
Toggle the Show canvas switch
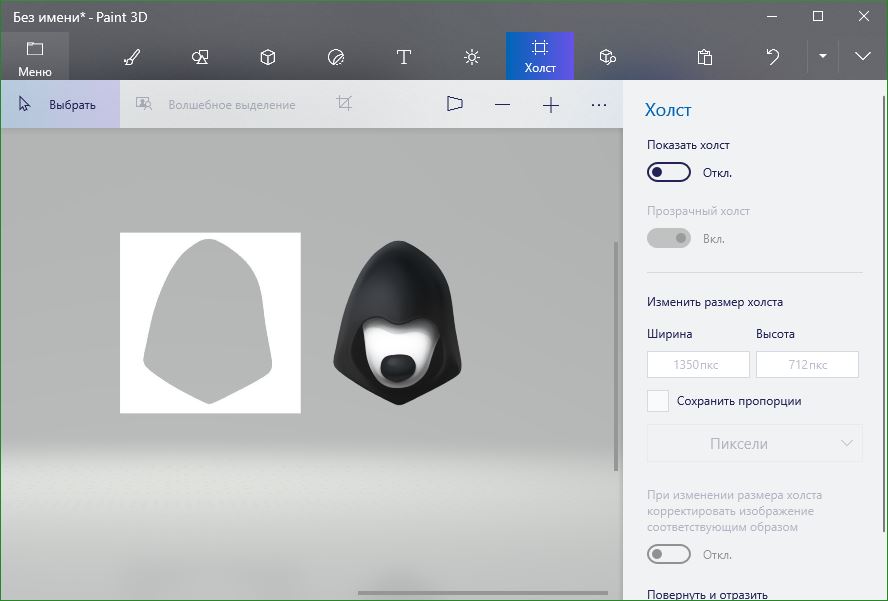pyautogui.click(x=669, y=172)
